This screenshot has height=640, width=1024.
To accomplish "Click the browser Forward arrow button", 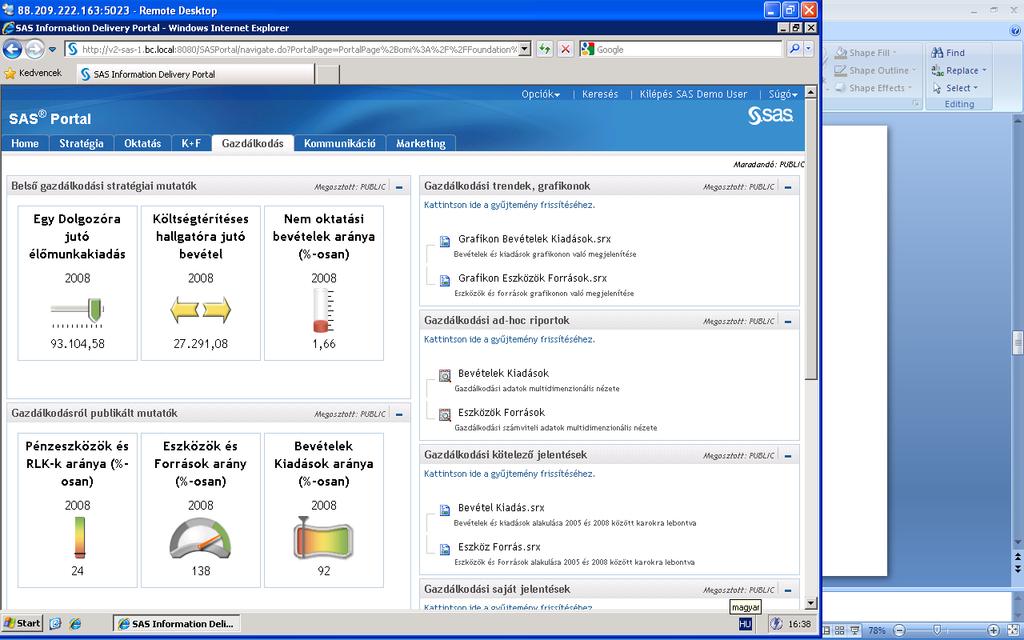I will 34,49.
